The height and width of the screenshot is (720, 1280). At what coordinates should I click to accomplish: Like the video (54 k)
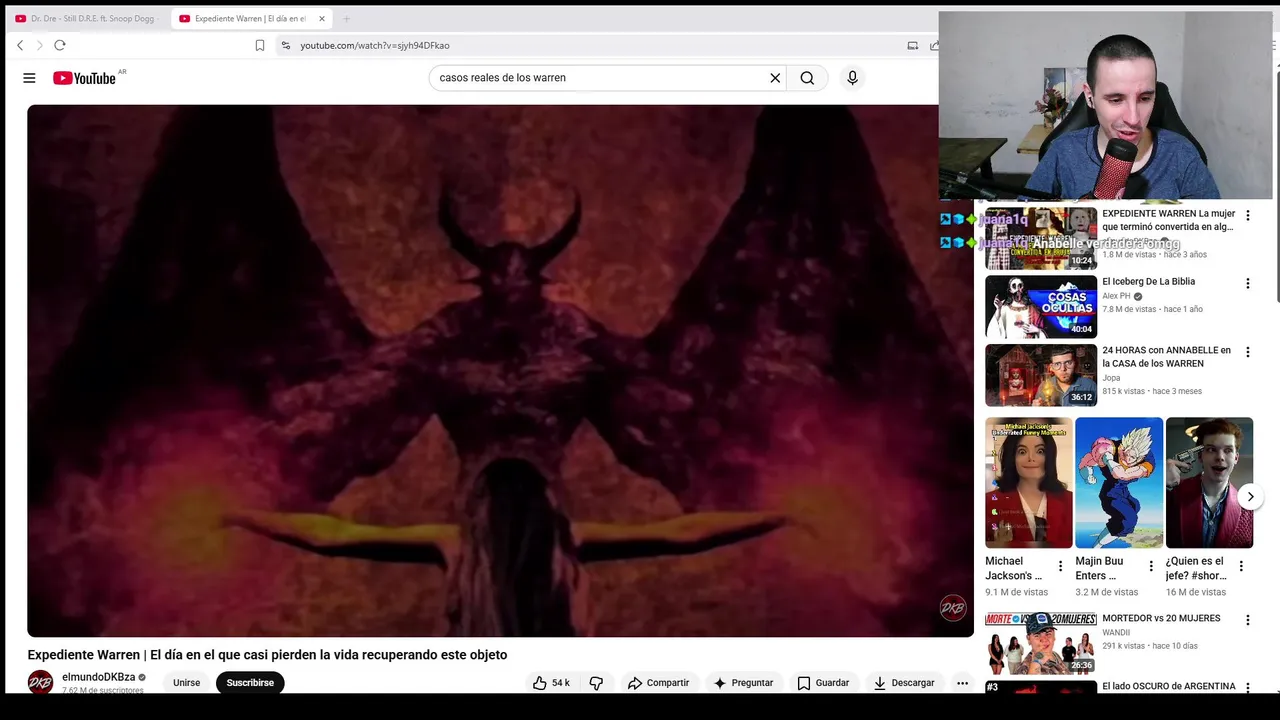(551, 683)
